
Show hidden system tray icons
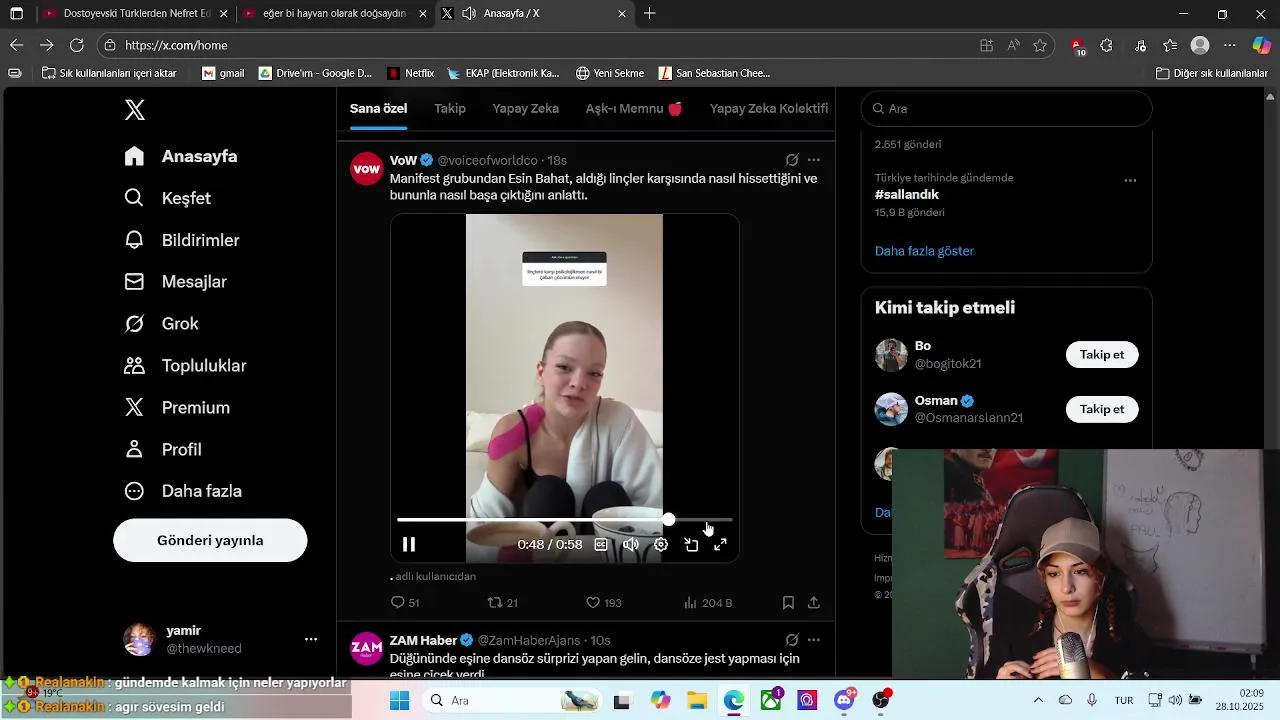pos(1038,700)
